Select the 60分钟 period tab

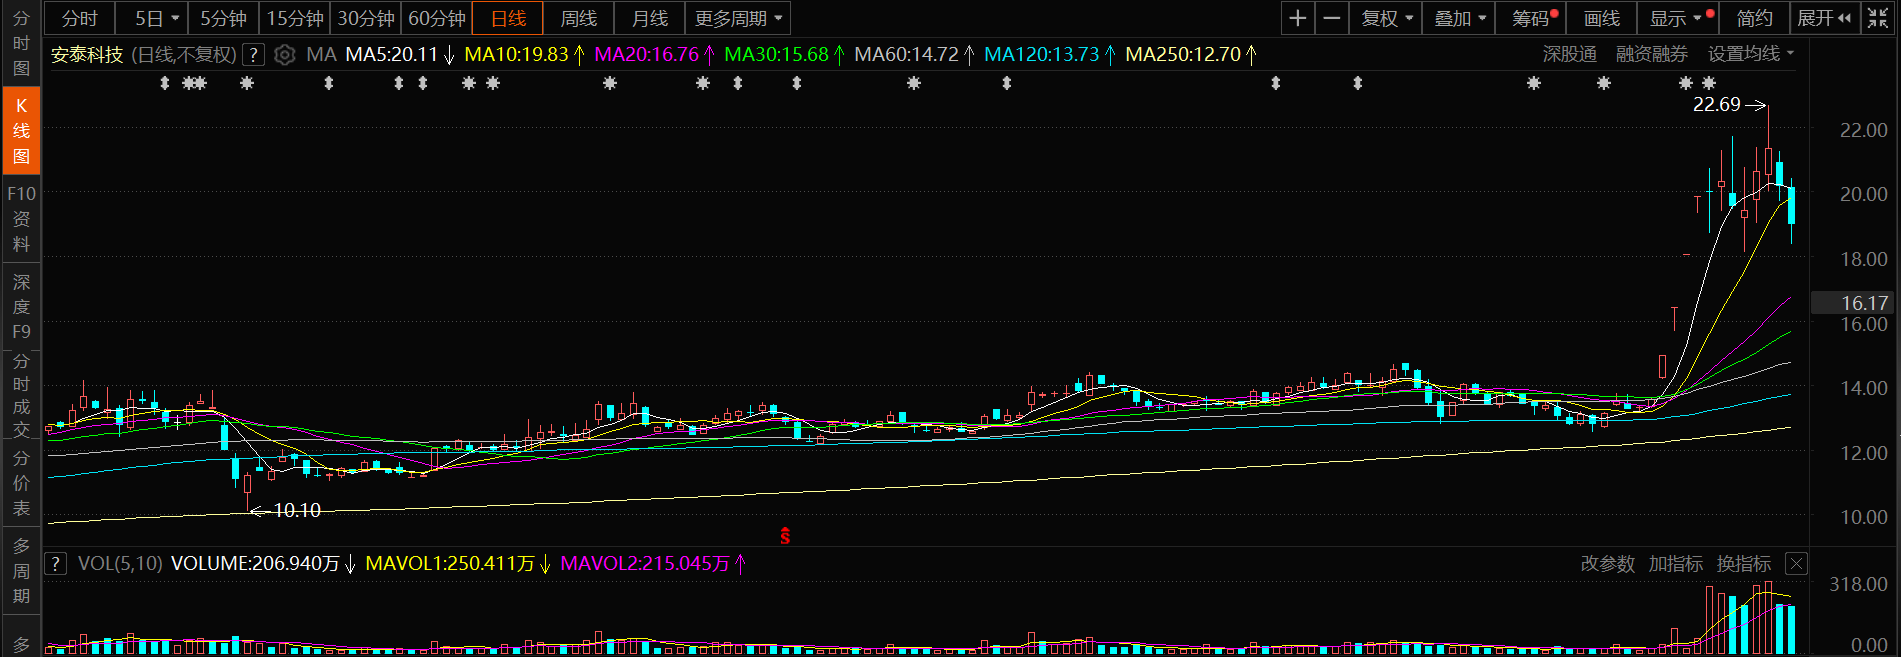click(x=437, y=18)
